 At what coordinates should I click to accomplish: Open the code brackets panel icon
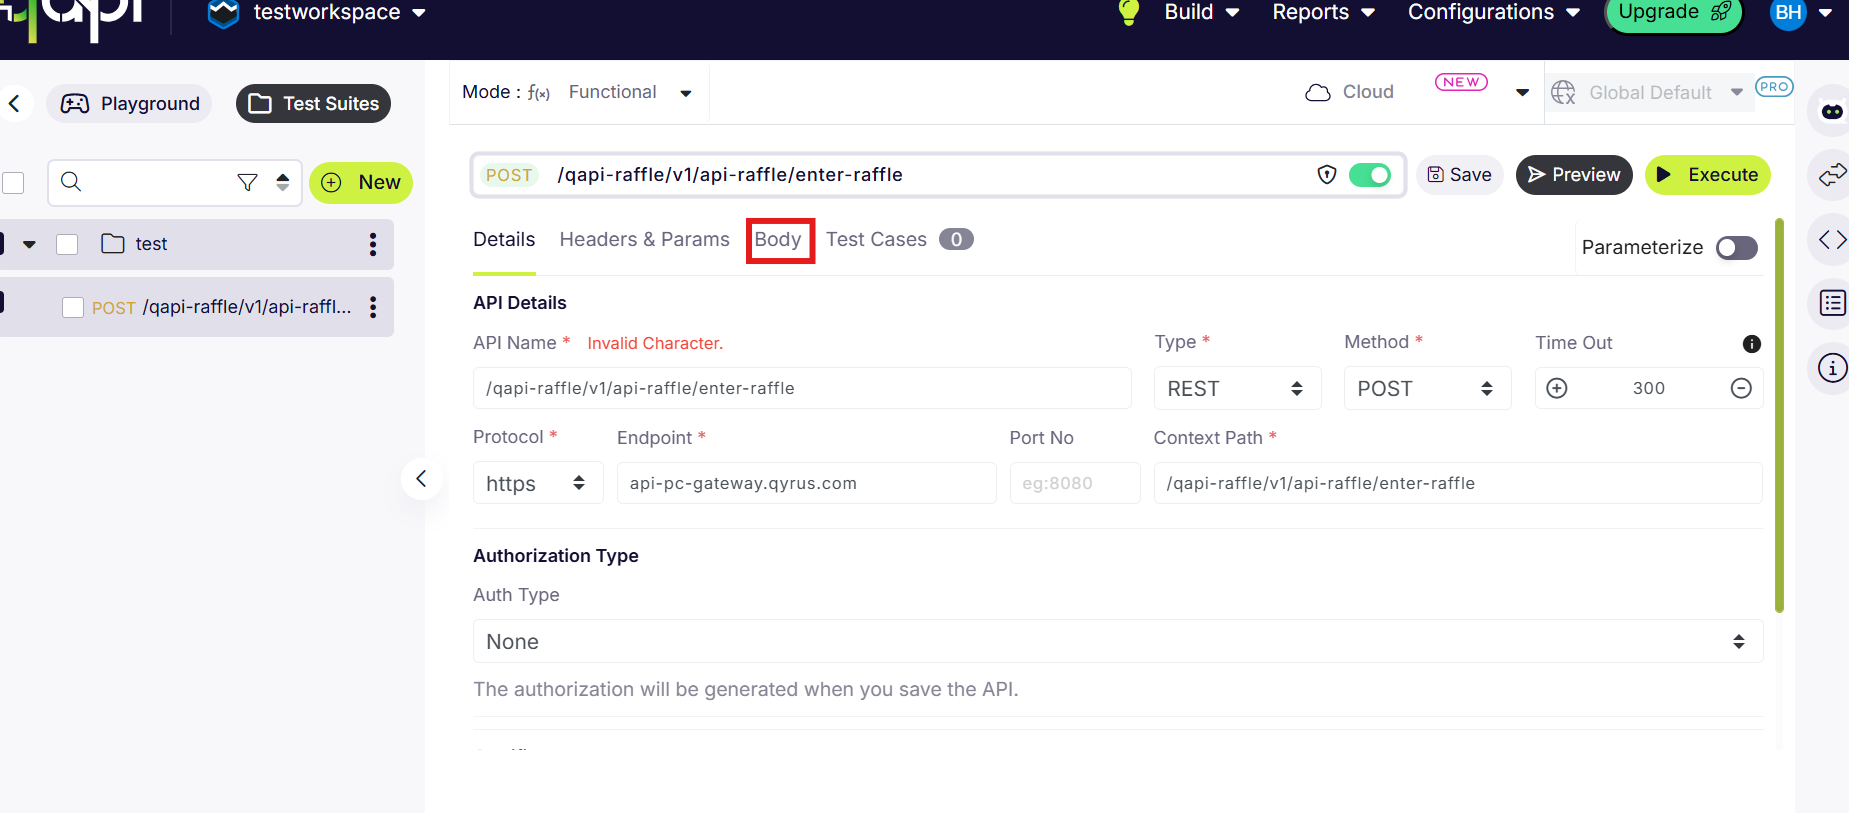(1832, 240)
